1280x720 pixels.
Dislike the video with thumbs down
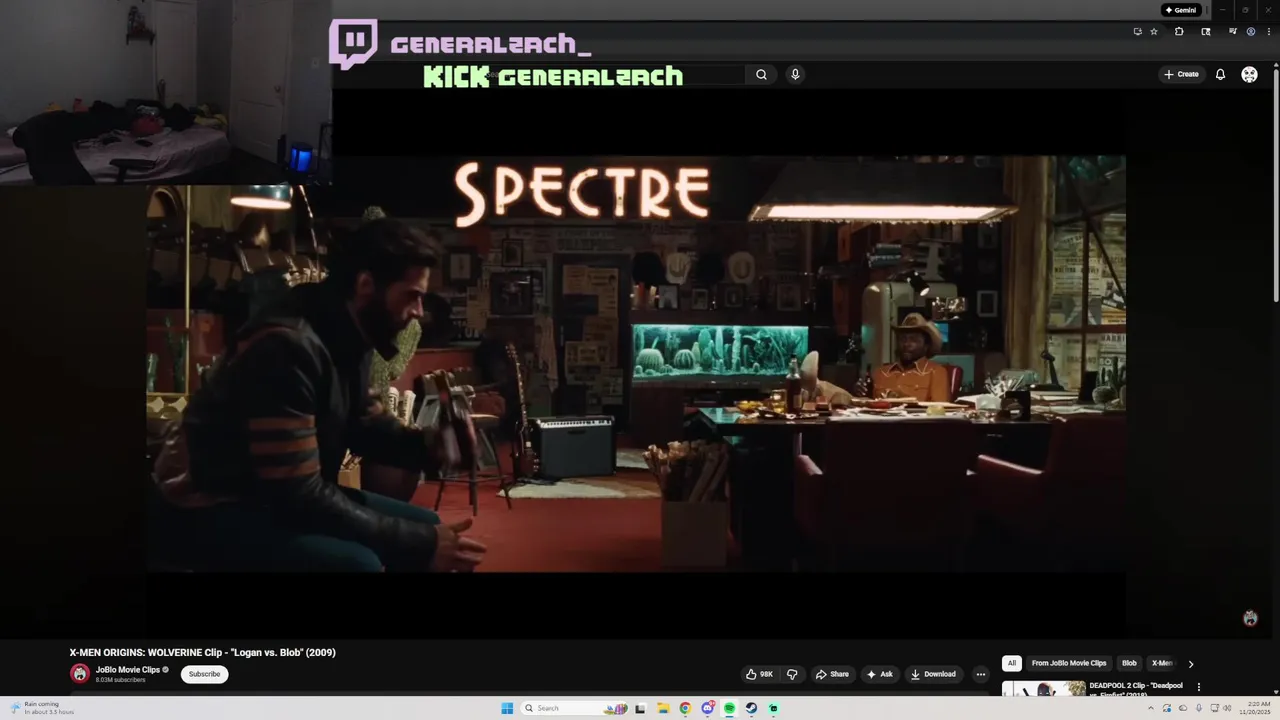(792, 674)
